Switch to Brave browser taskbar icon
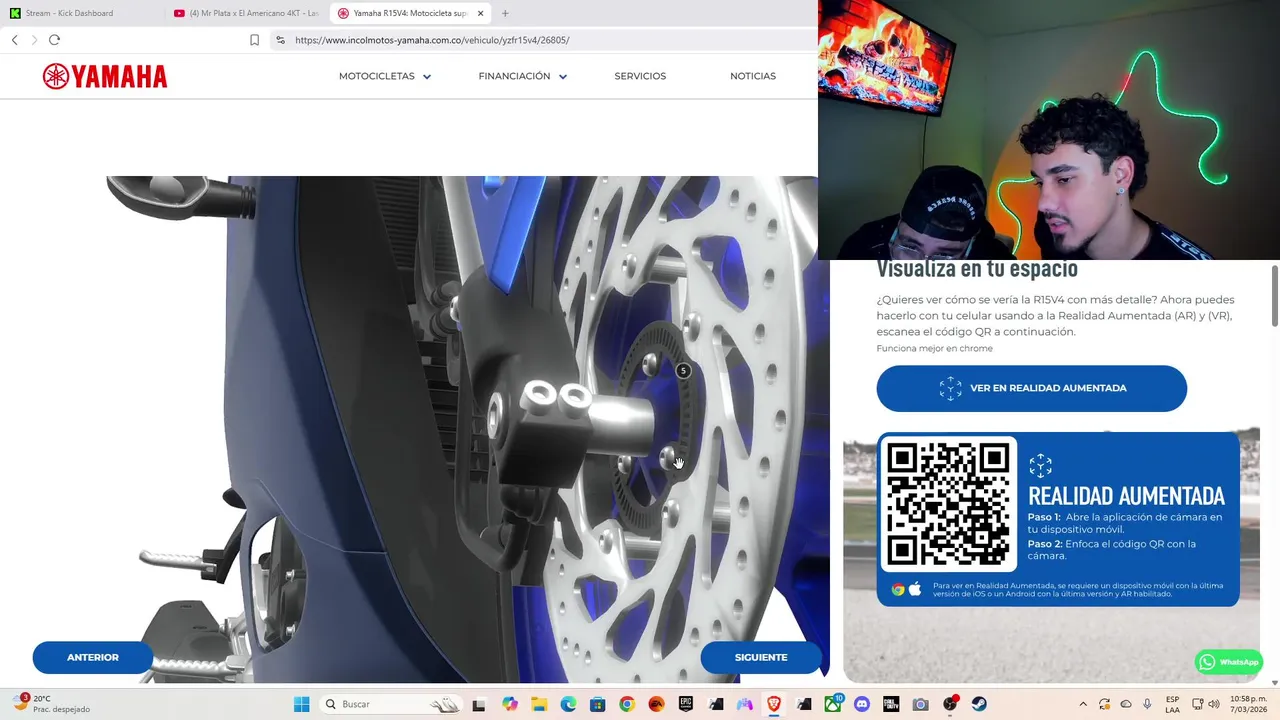This screenshot has width=1280, height=720. 774,704
